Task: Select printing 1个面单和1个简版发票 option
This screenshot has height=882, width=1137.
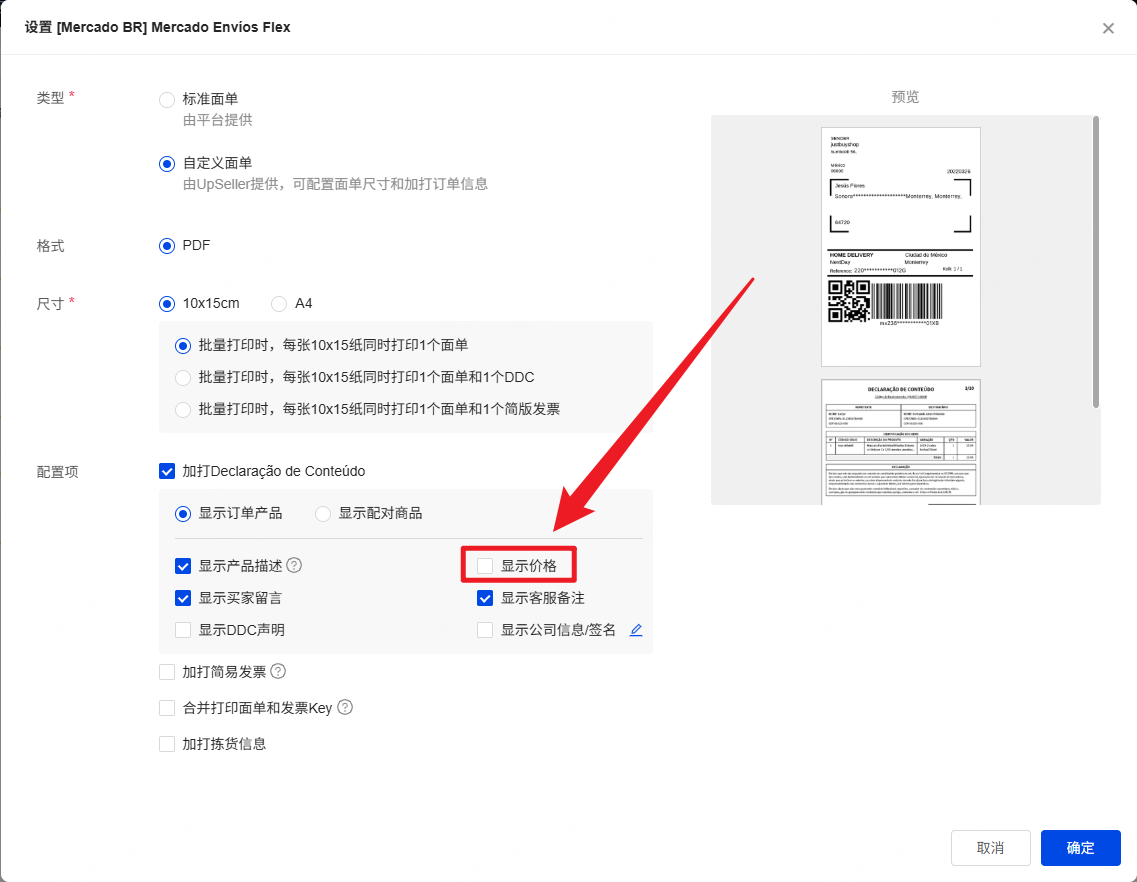Action: tap(183, 409)
